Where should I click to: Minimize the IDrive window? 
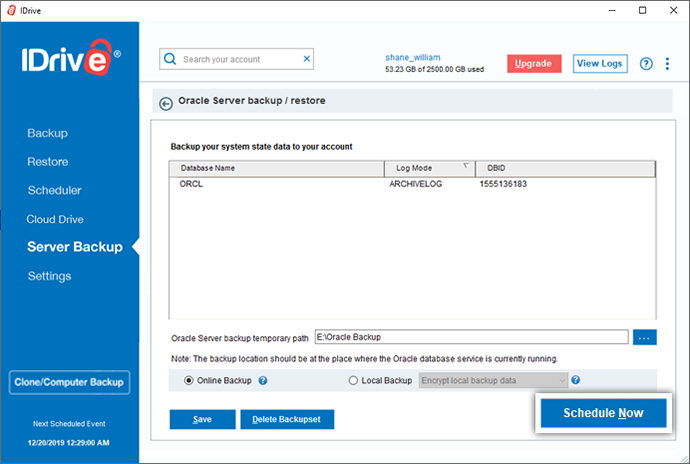point(612,10)
